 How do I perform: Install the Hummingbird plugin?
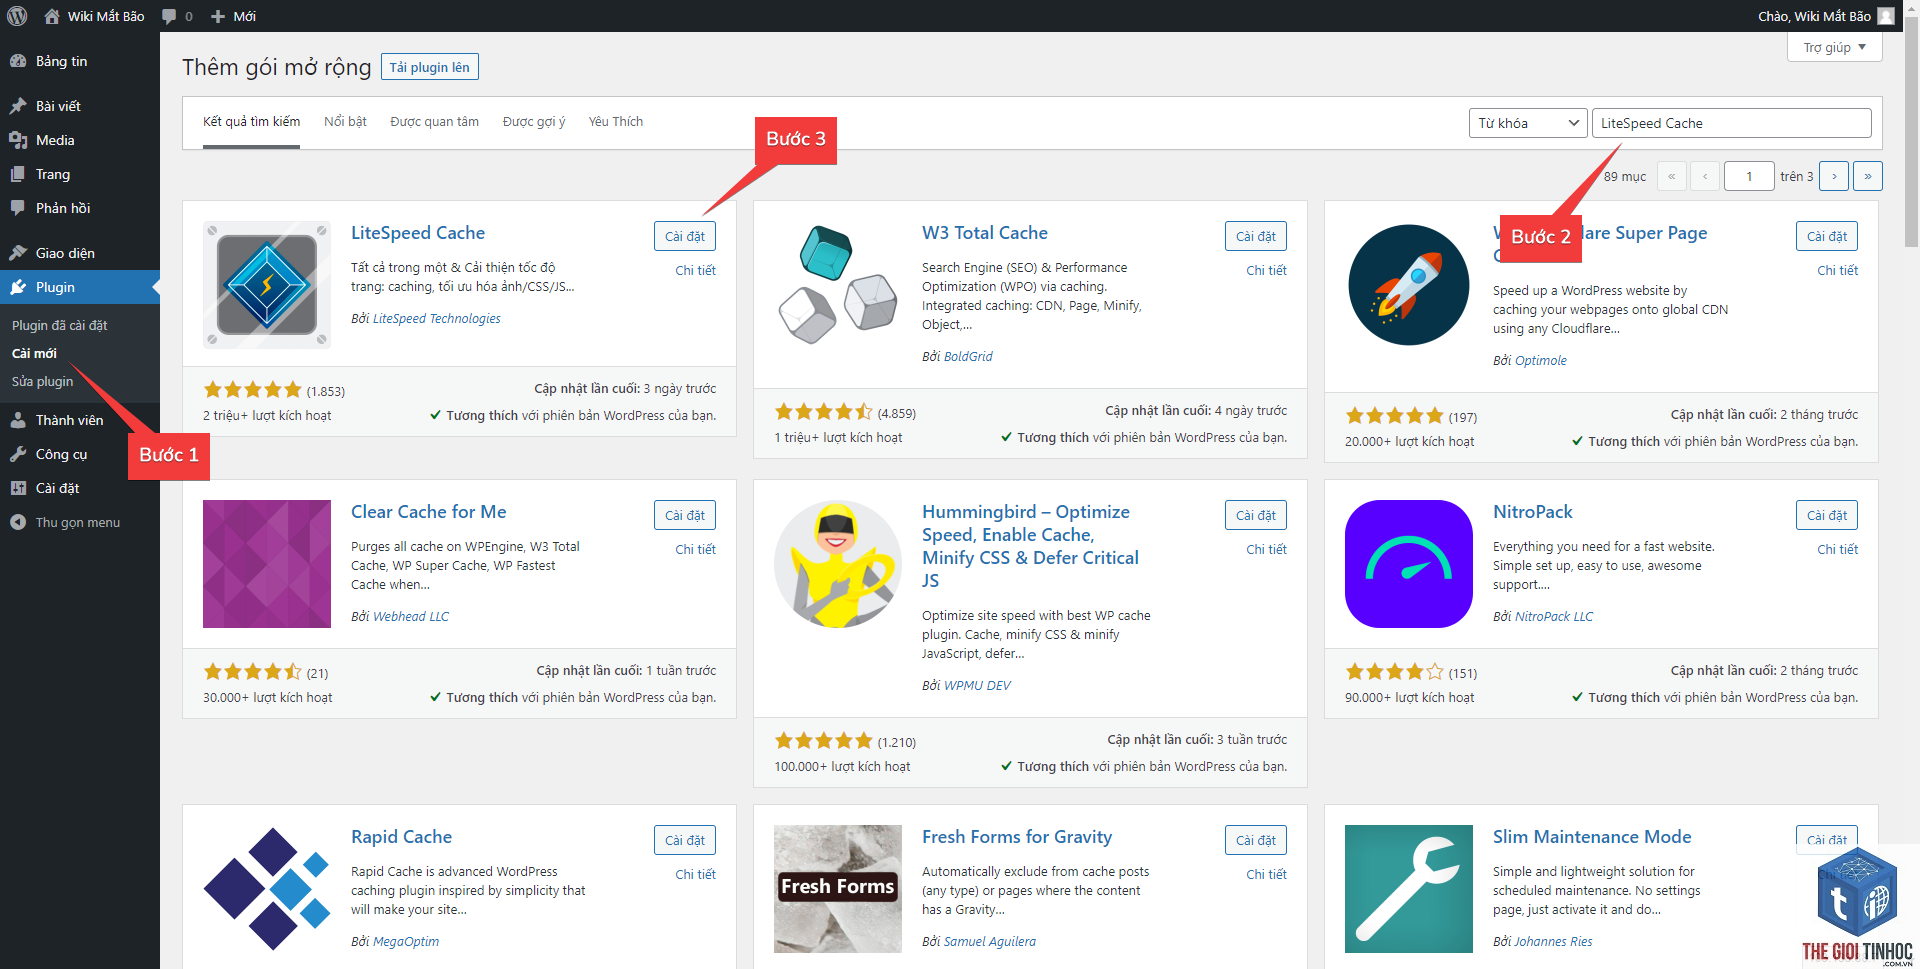(x=1256, y=515)
